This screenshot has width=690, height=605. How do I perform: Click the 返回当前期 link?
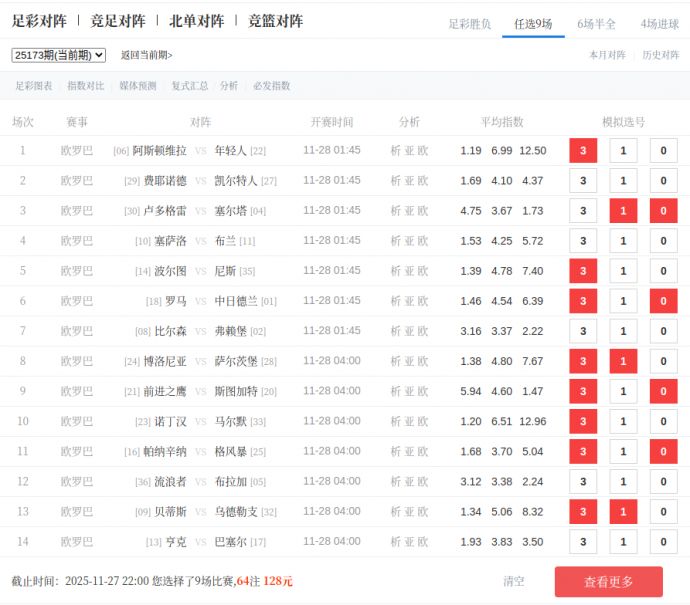point(146,55)
